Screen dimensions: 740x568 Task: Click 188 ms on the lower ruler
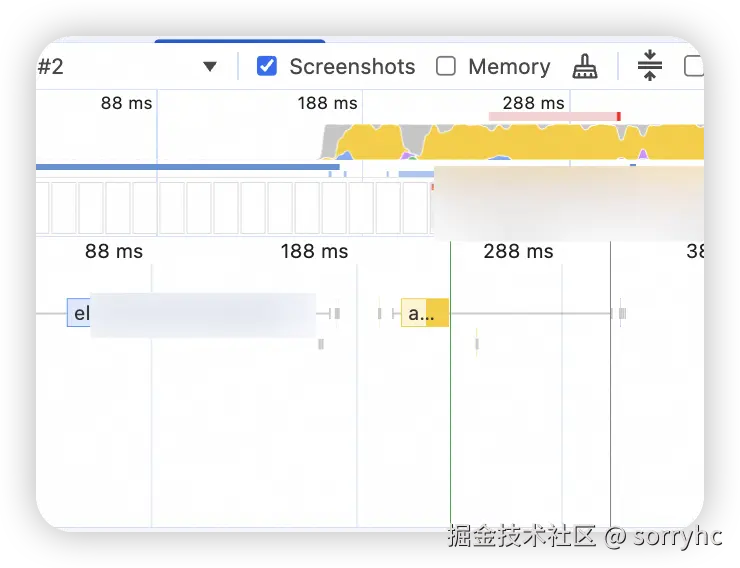[314, 251]
